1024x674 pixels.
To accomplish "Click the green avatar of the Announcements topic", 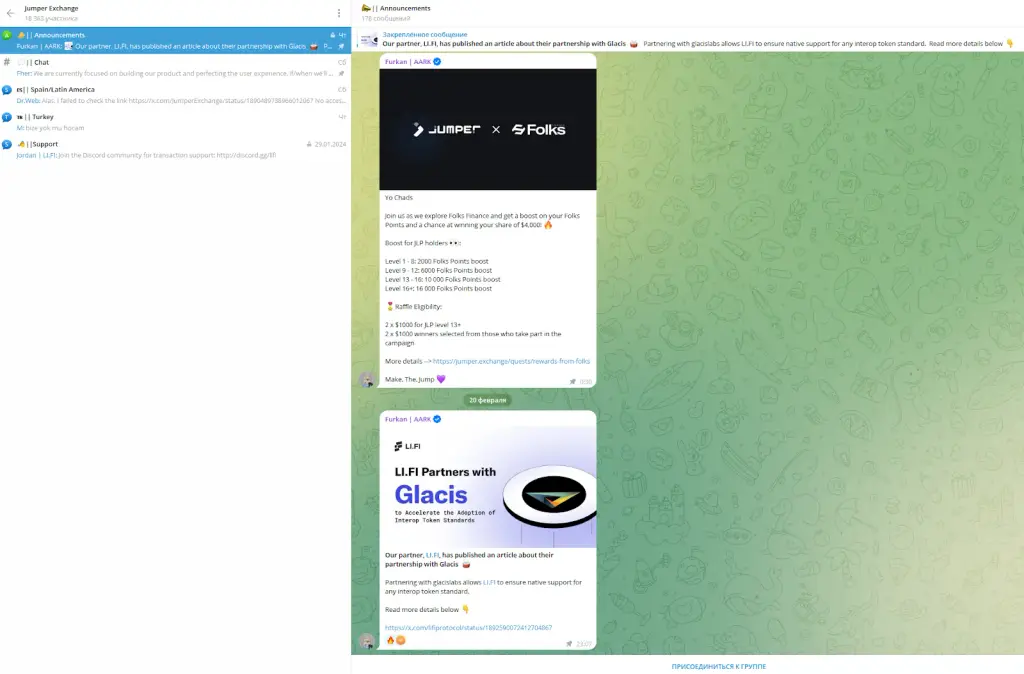I will coord(7,35).
